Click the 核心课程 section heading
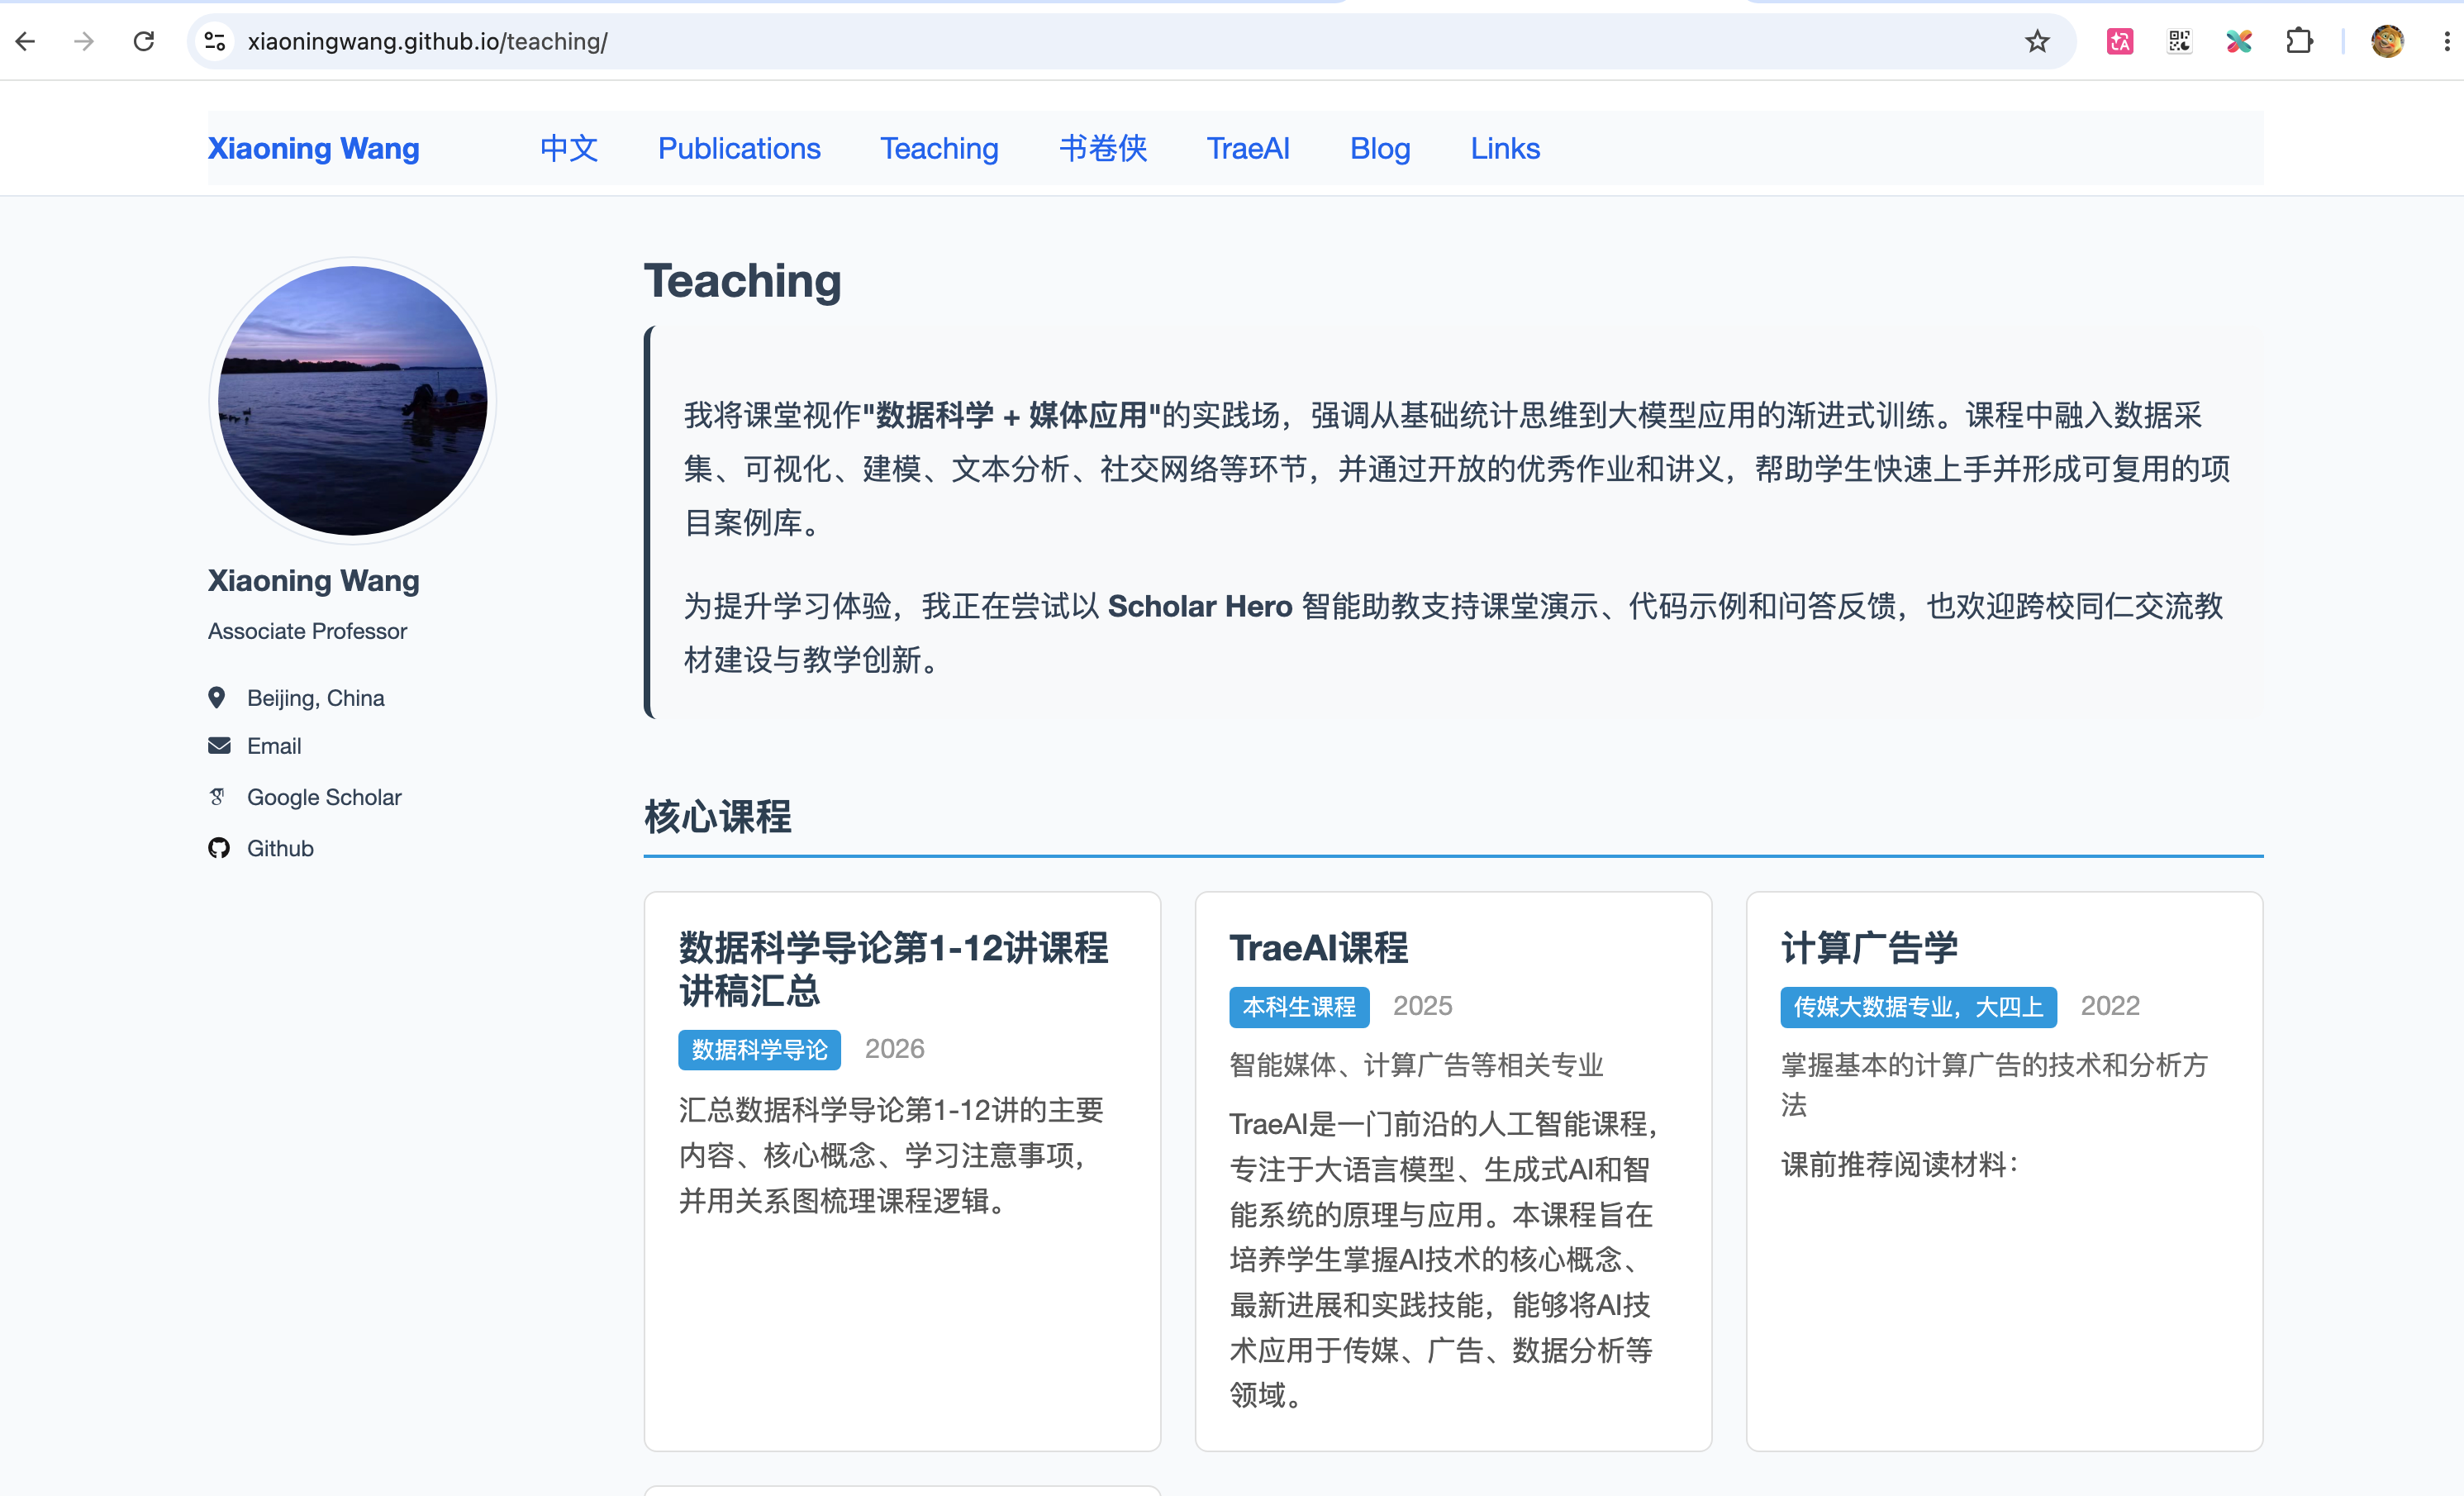The width and height of the screenshot is (2464, 1496). tap(717, 816)
